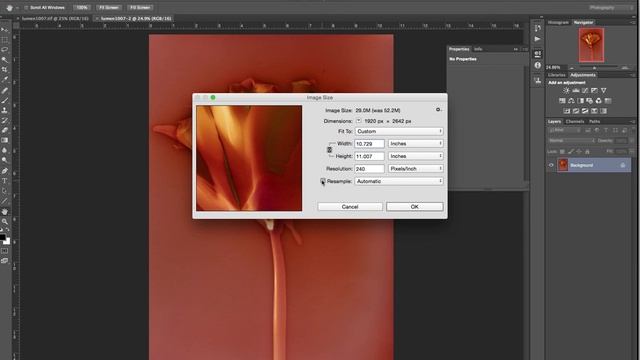This screenshot has height=360, width=640.
Task: Add a Levels adjustment
Action: (576, 91)
